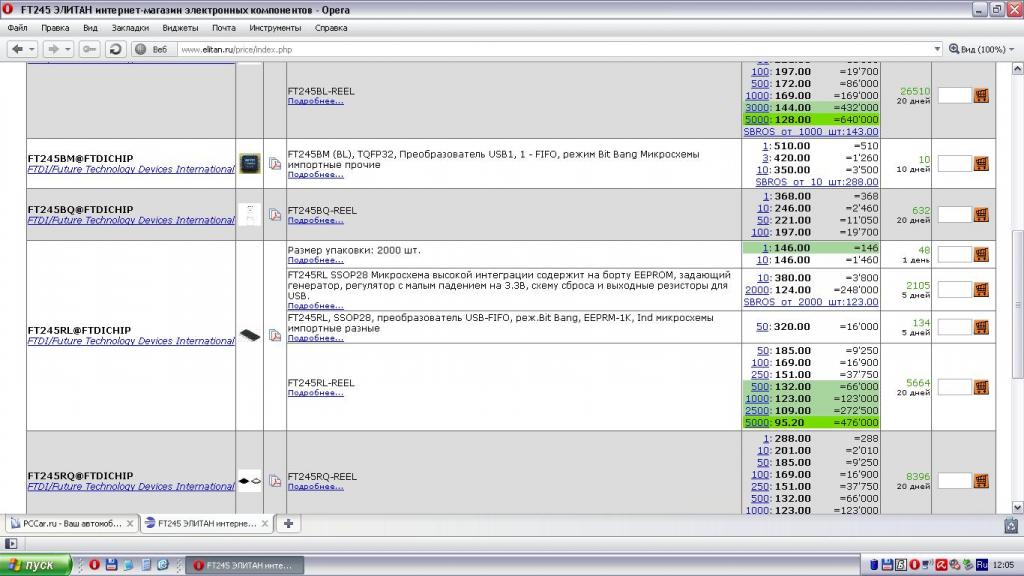Click Подробнее link under FT245BL-REEL
This screenshot has width=1024, height=576.
click(315, 101)
